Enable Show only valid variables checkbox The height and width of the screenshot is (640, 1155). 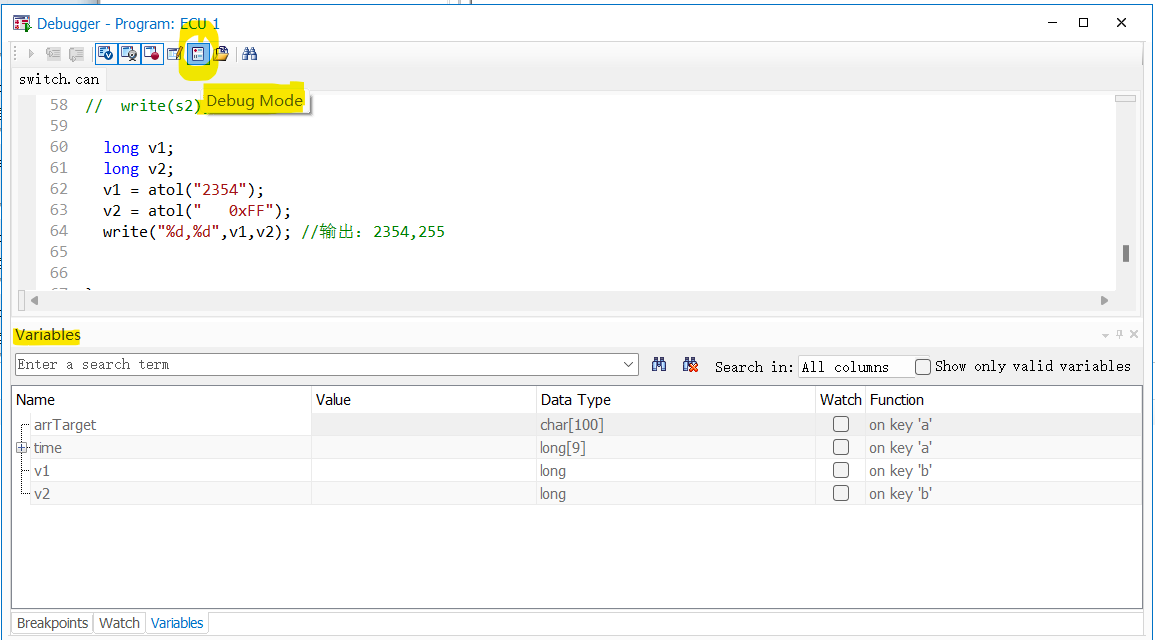(x=922, y=366)
